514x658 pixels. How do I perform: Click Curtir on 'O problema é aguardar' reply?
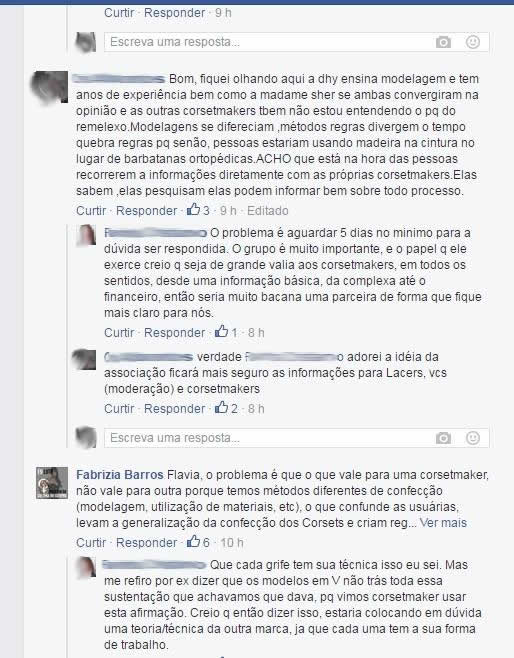119,333
